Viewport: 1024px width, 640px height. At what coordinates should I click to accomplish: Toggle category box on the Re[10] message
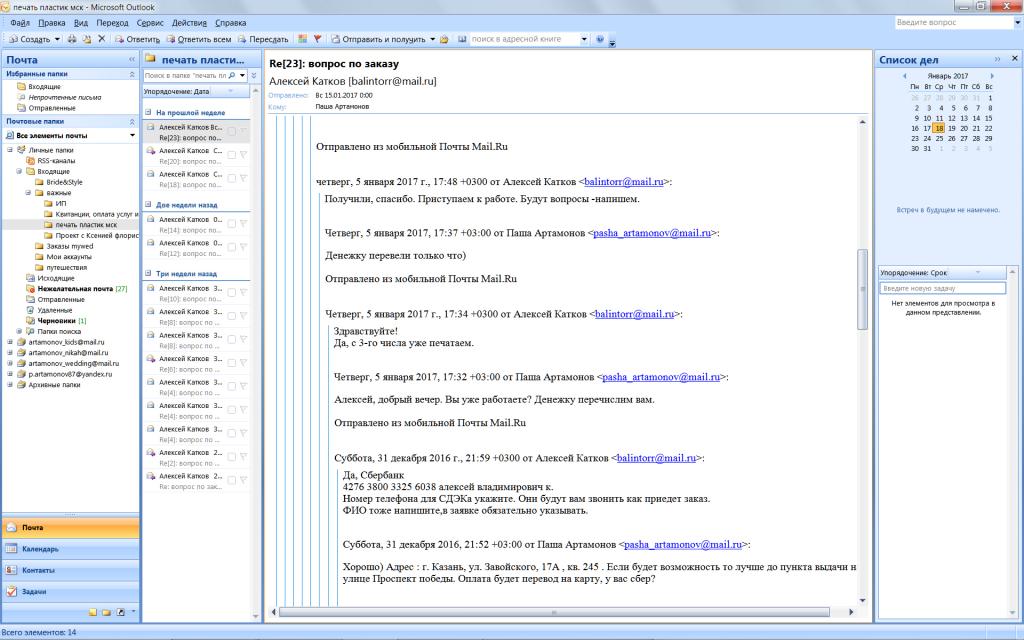(231, 293)
